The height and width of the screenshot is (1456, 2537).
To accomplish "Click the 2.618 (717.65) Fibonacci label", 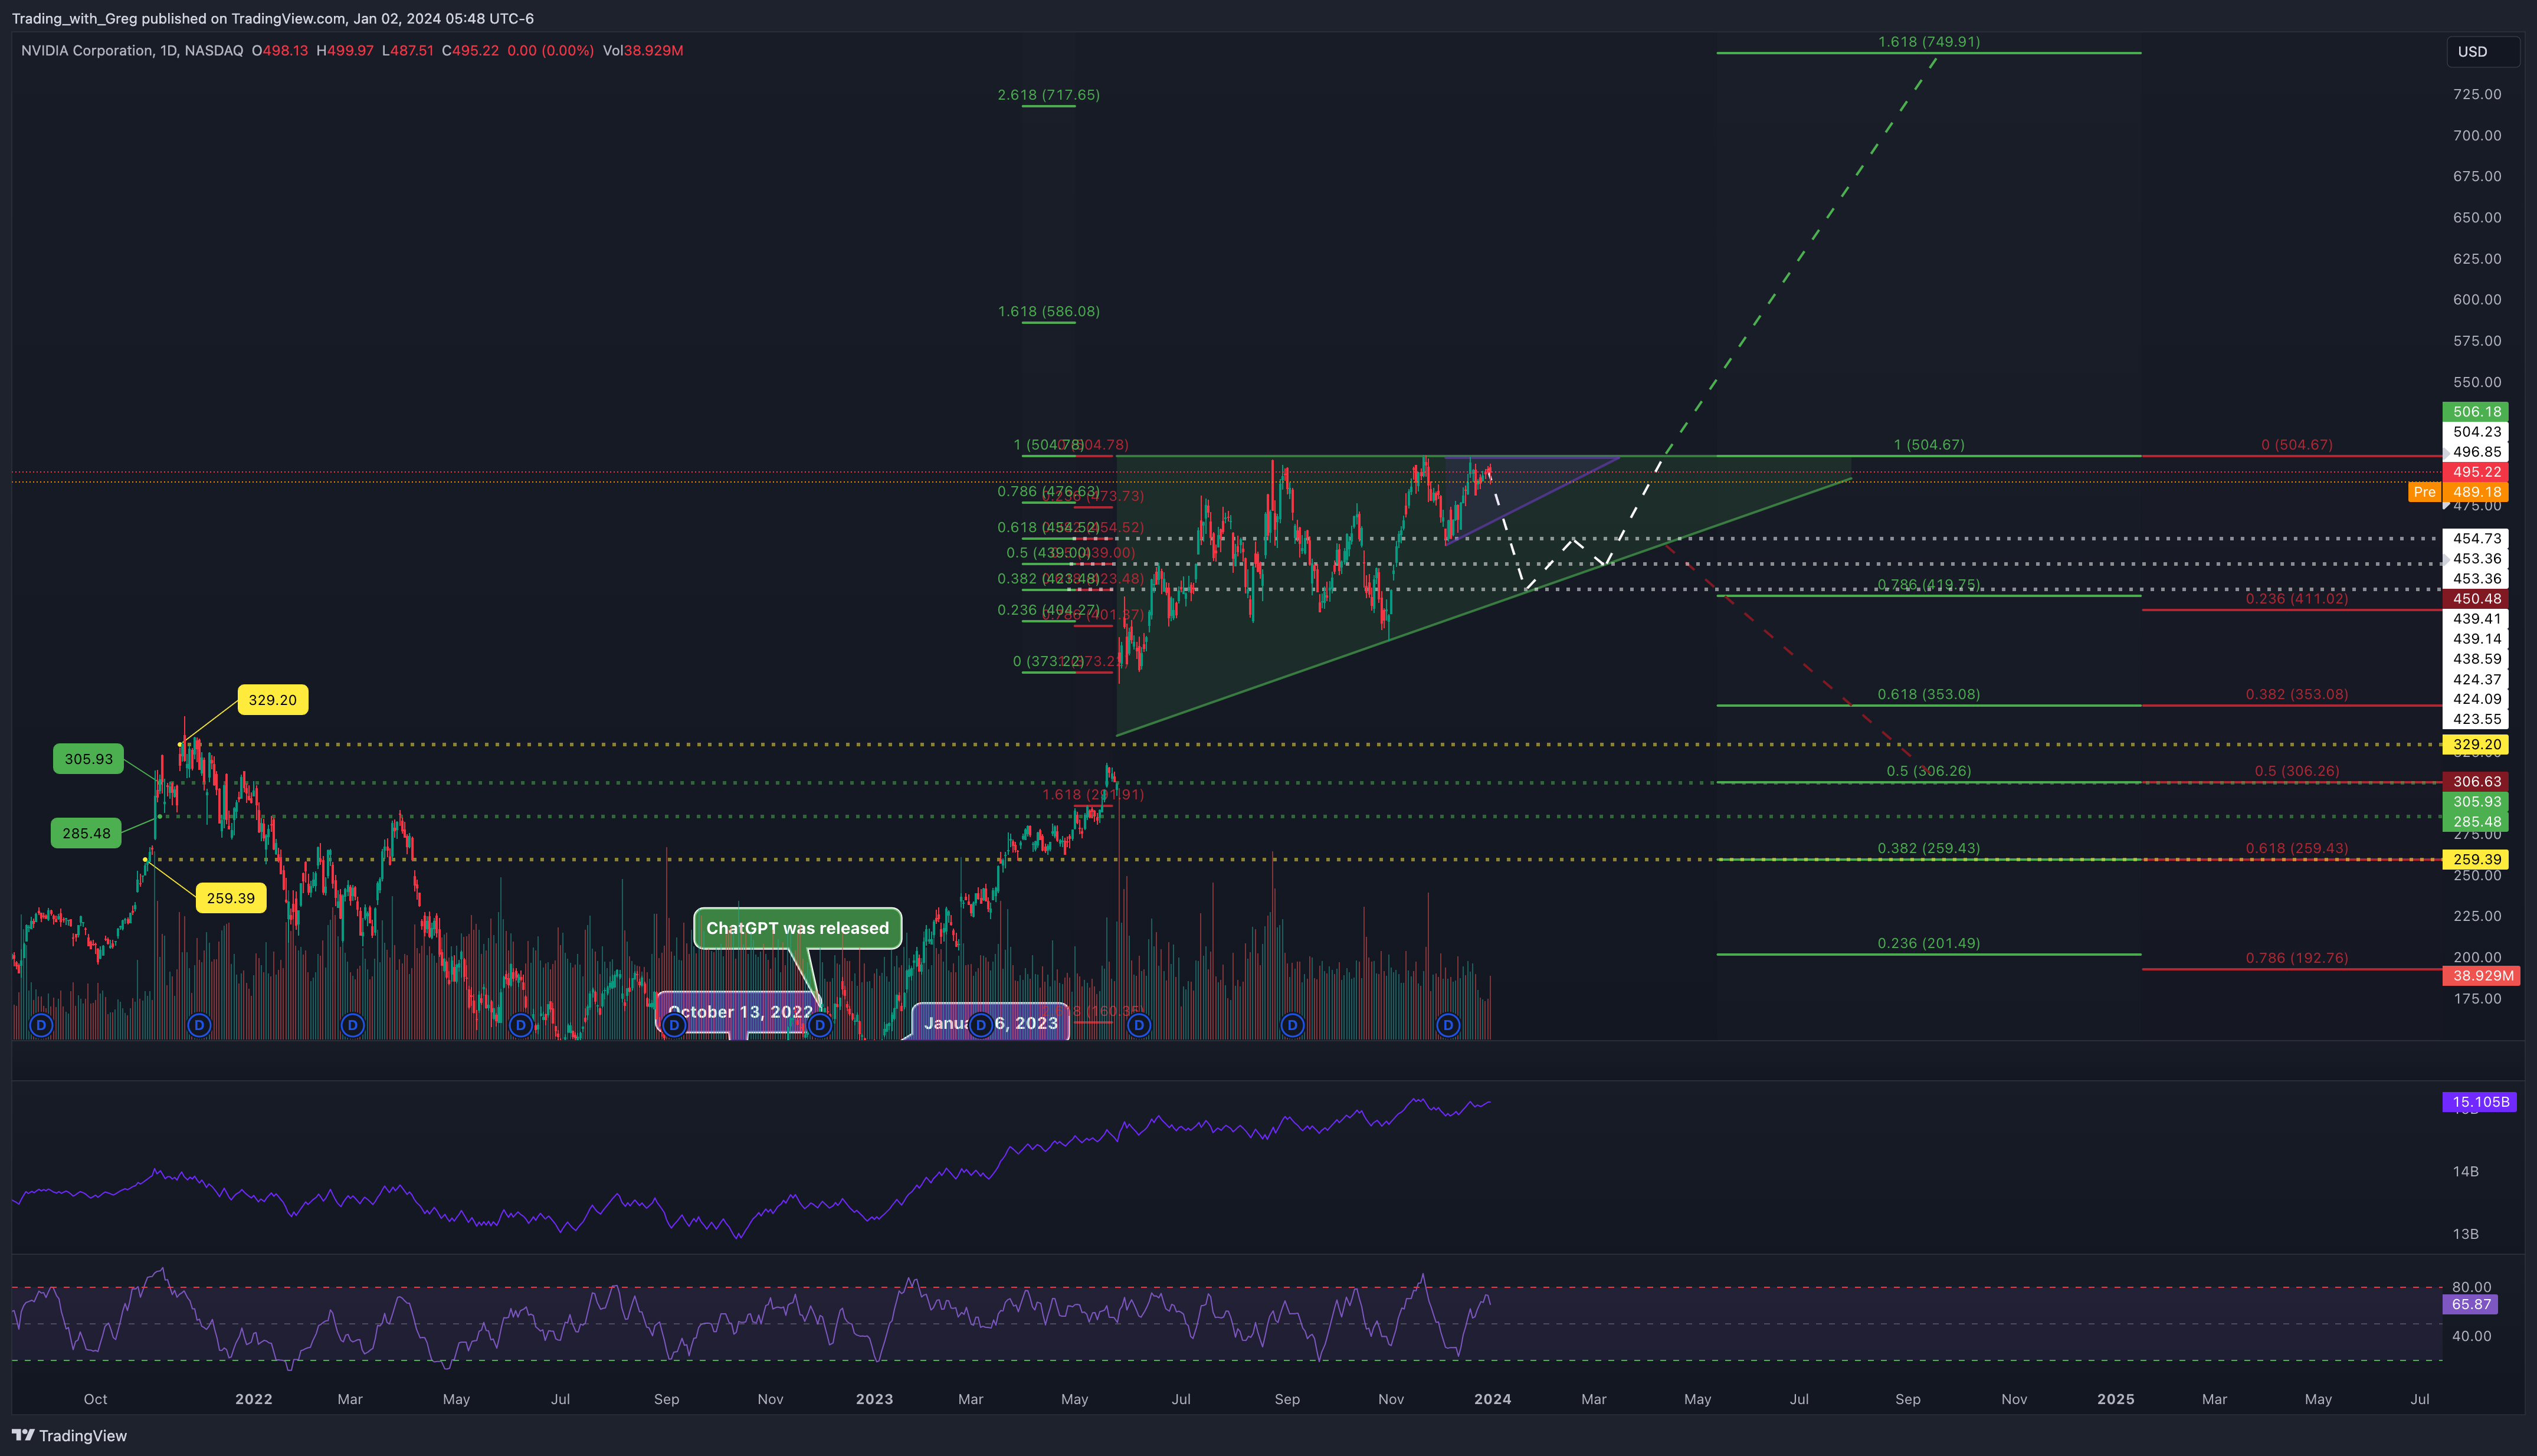I will [x=1048, y=95].
